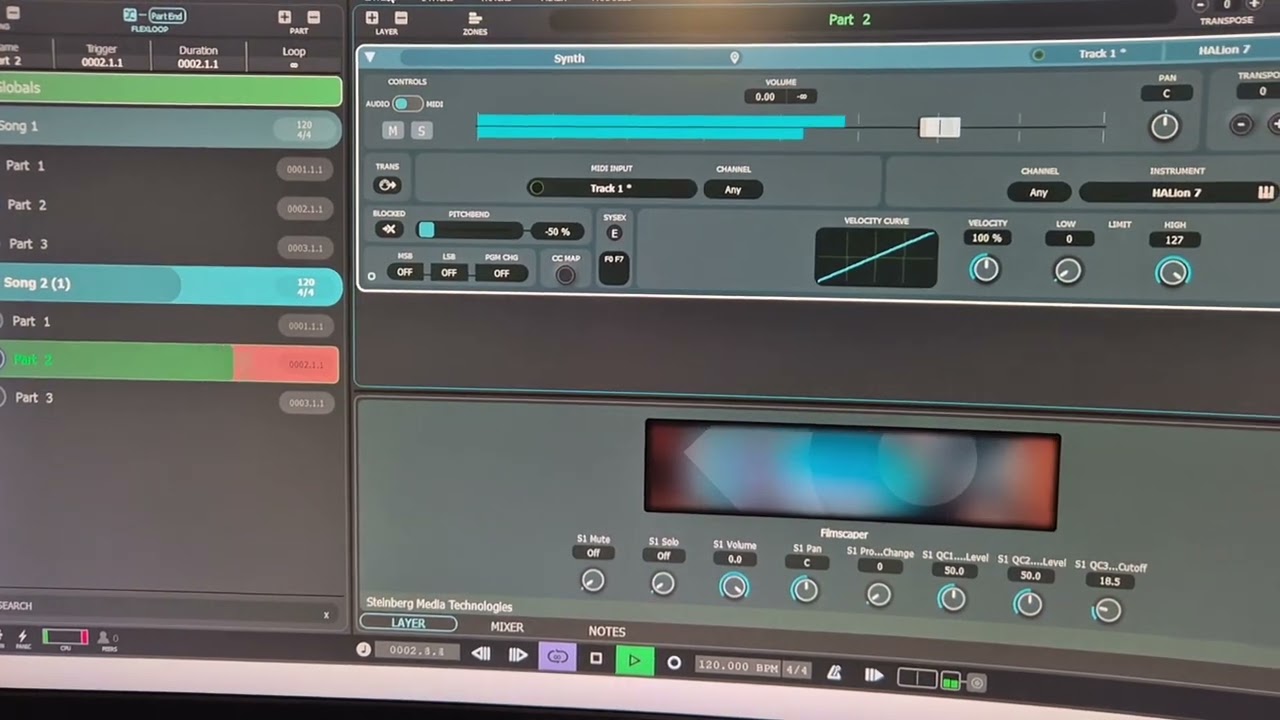
Task: Start playback with the green Play button
Action: [634, 661]
